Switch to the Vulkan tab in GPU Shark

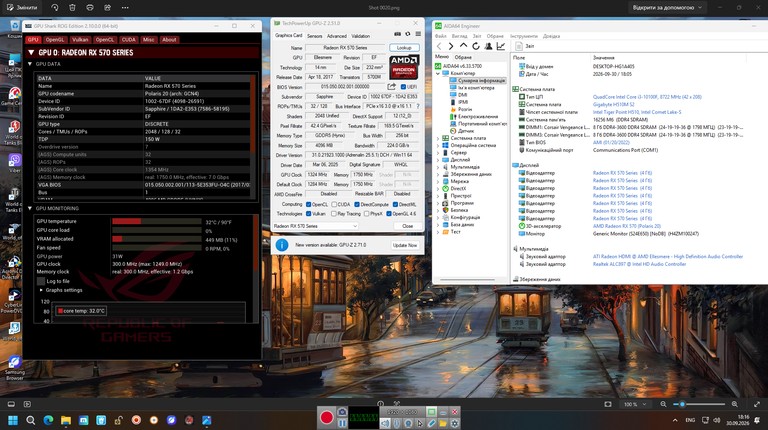(80, 40)
